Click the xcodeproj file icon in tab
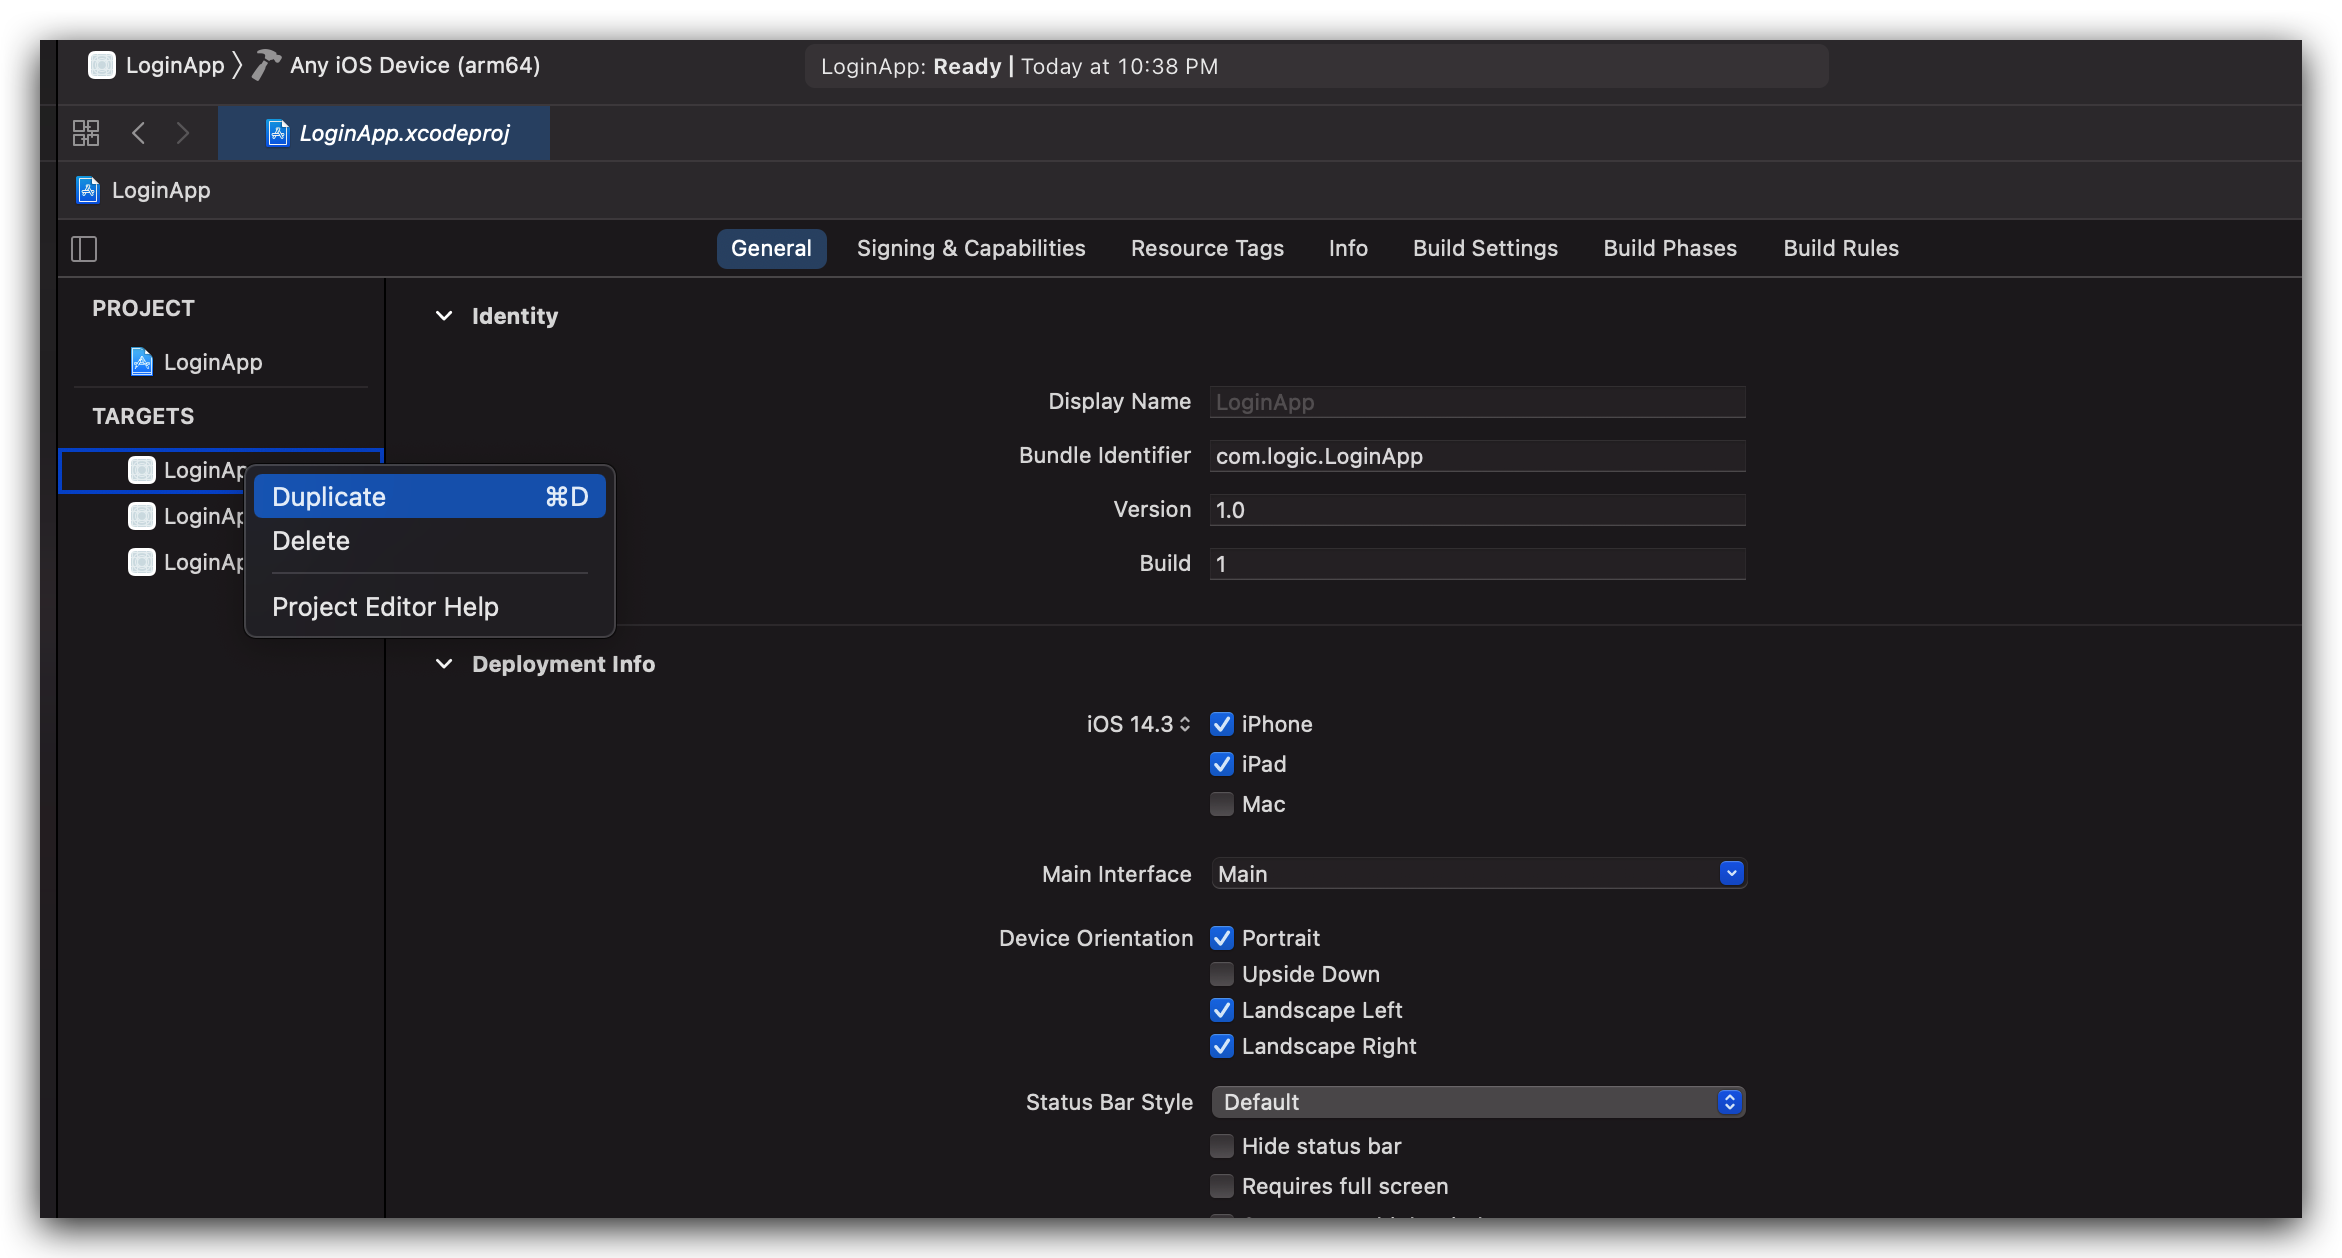Viewport: 2342px width, 1258px height. click(x=277, y=133)
